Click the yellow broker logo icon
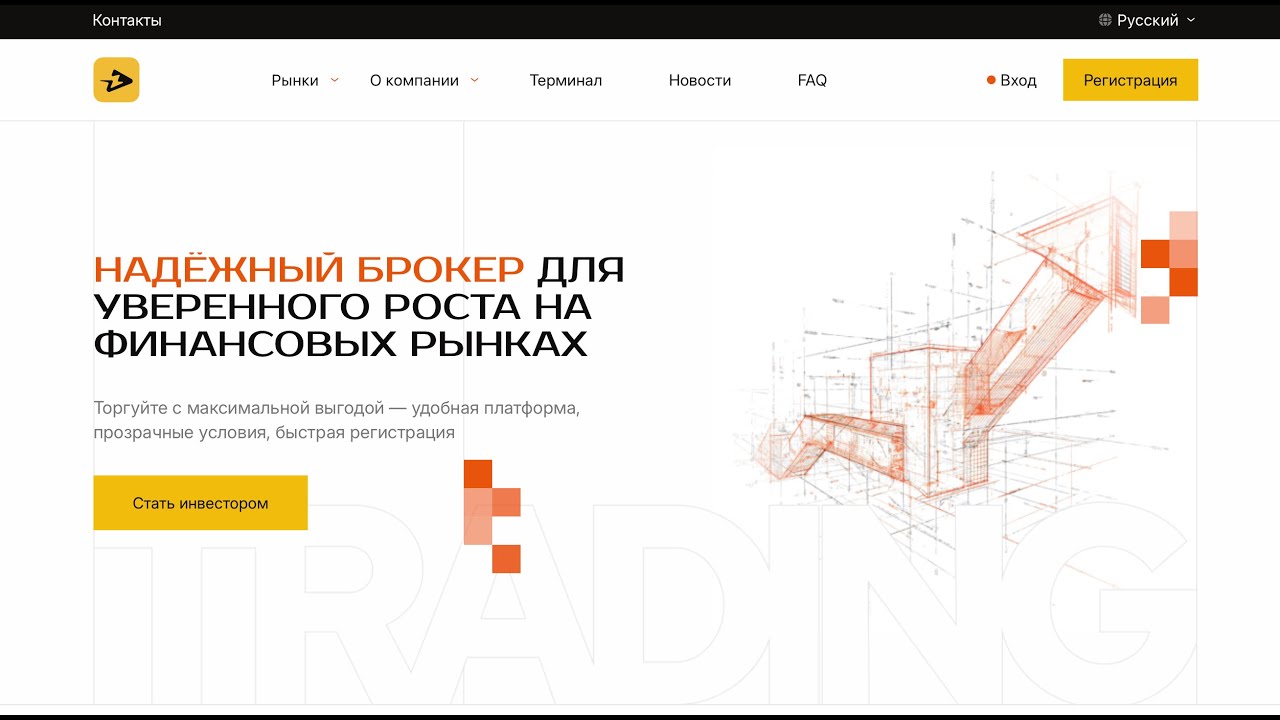The image size is (1280, 720). (116, 80)
